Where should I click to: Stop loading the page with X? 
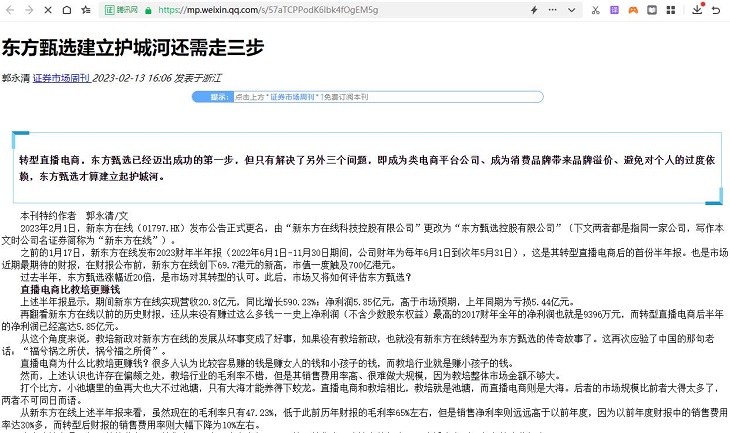[x=47, y=9]
